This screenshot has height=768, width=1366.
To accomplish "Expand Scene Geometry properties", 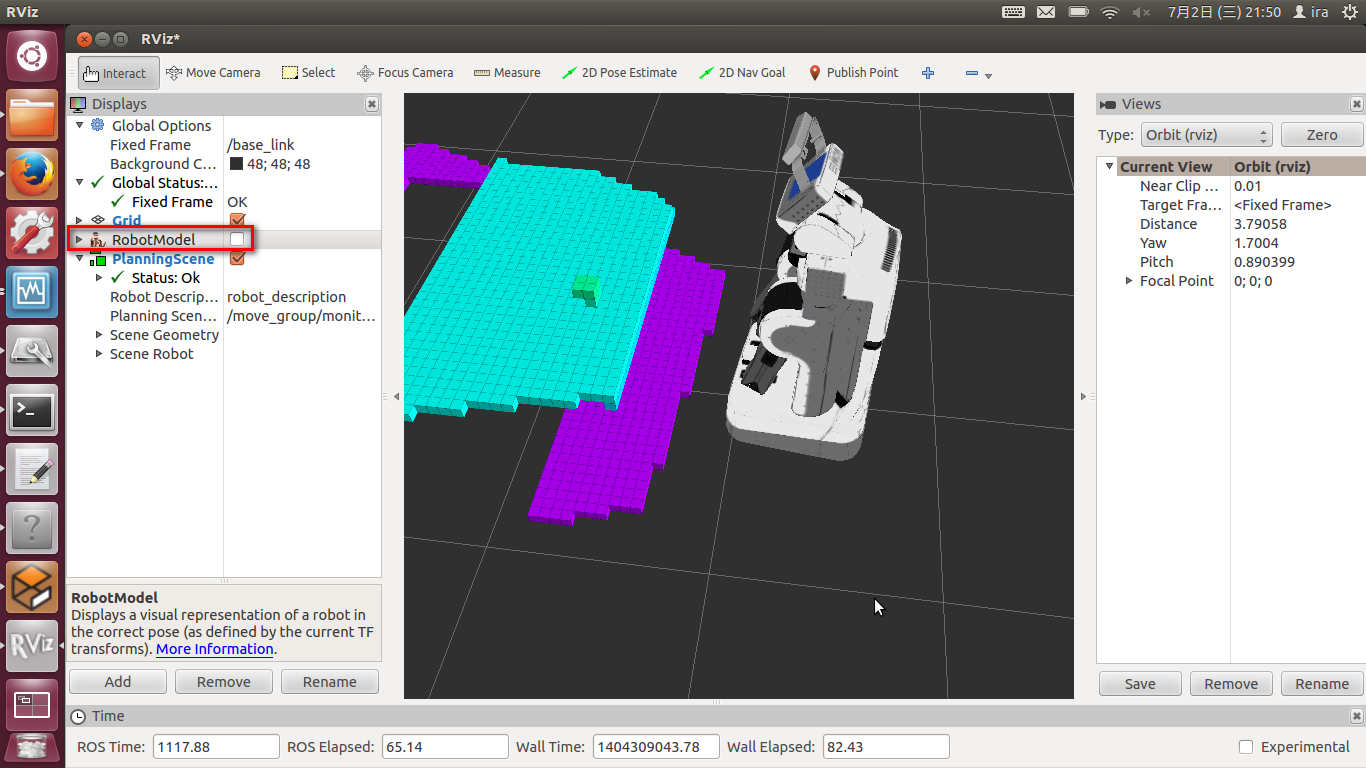I will [99, 335].
